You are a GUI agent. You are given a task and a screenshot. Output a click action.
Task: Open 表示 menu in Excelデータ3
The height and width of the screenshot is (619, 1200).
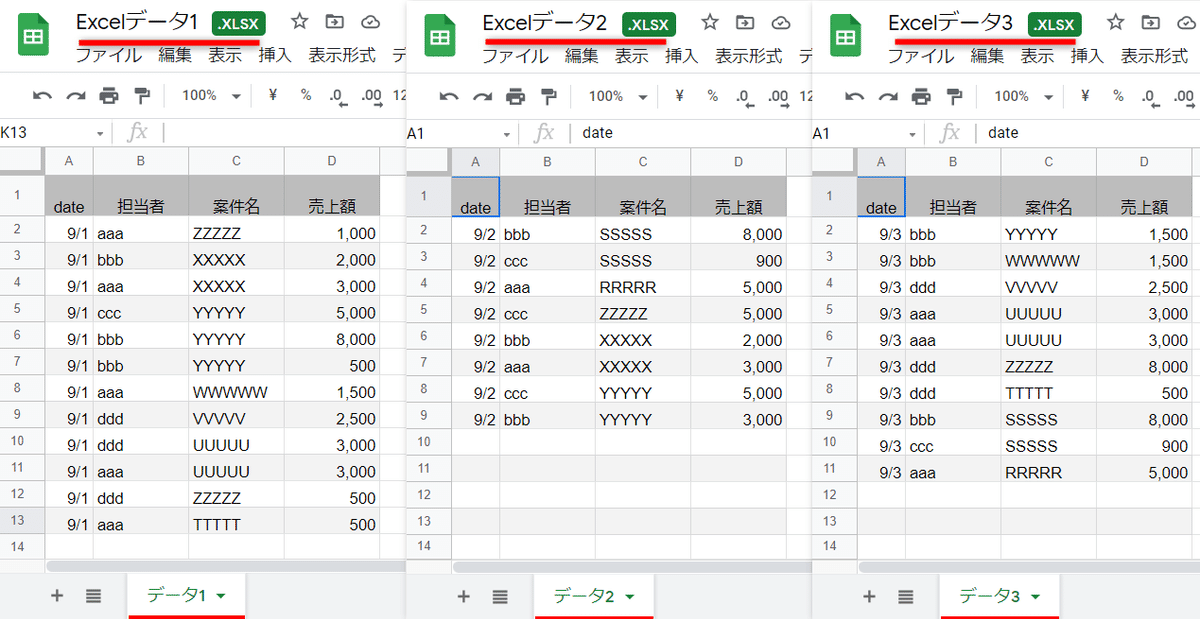tap(1037, 56)
